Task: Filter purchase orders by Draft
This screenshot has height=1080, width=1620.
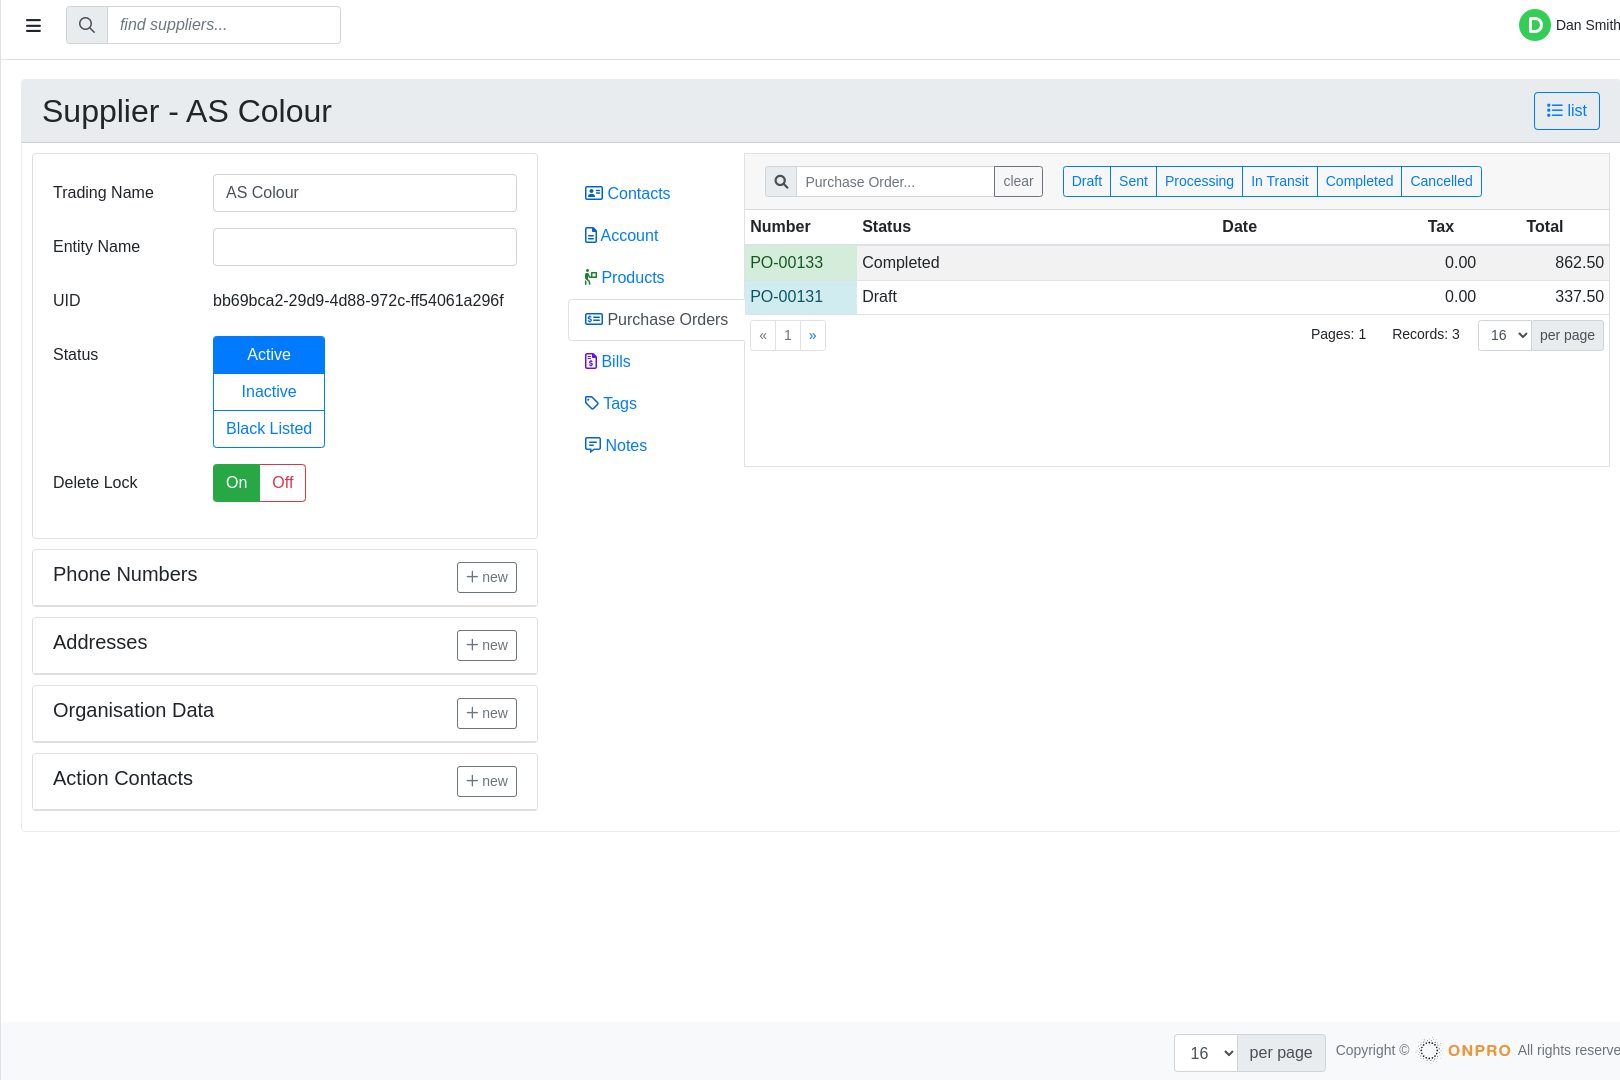Action: pyautogui.click(x=1087, y=181)
